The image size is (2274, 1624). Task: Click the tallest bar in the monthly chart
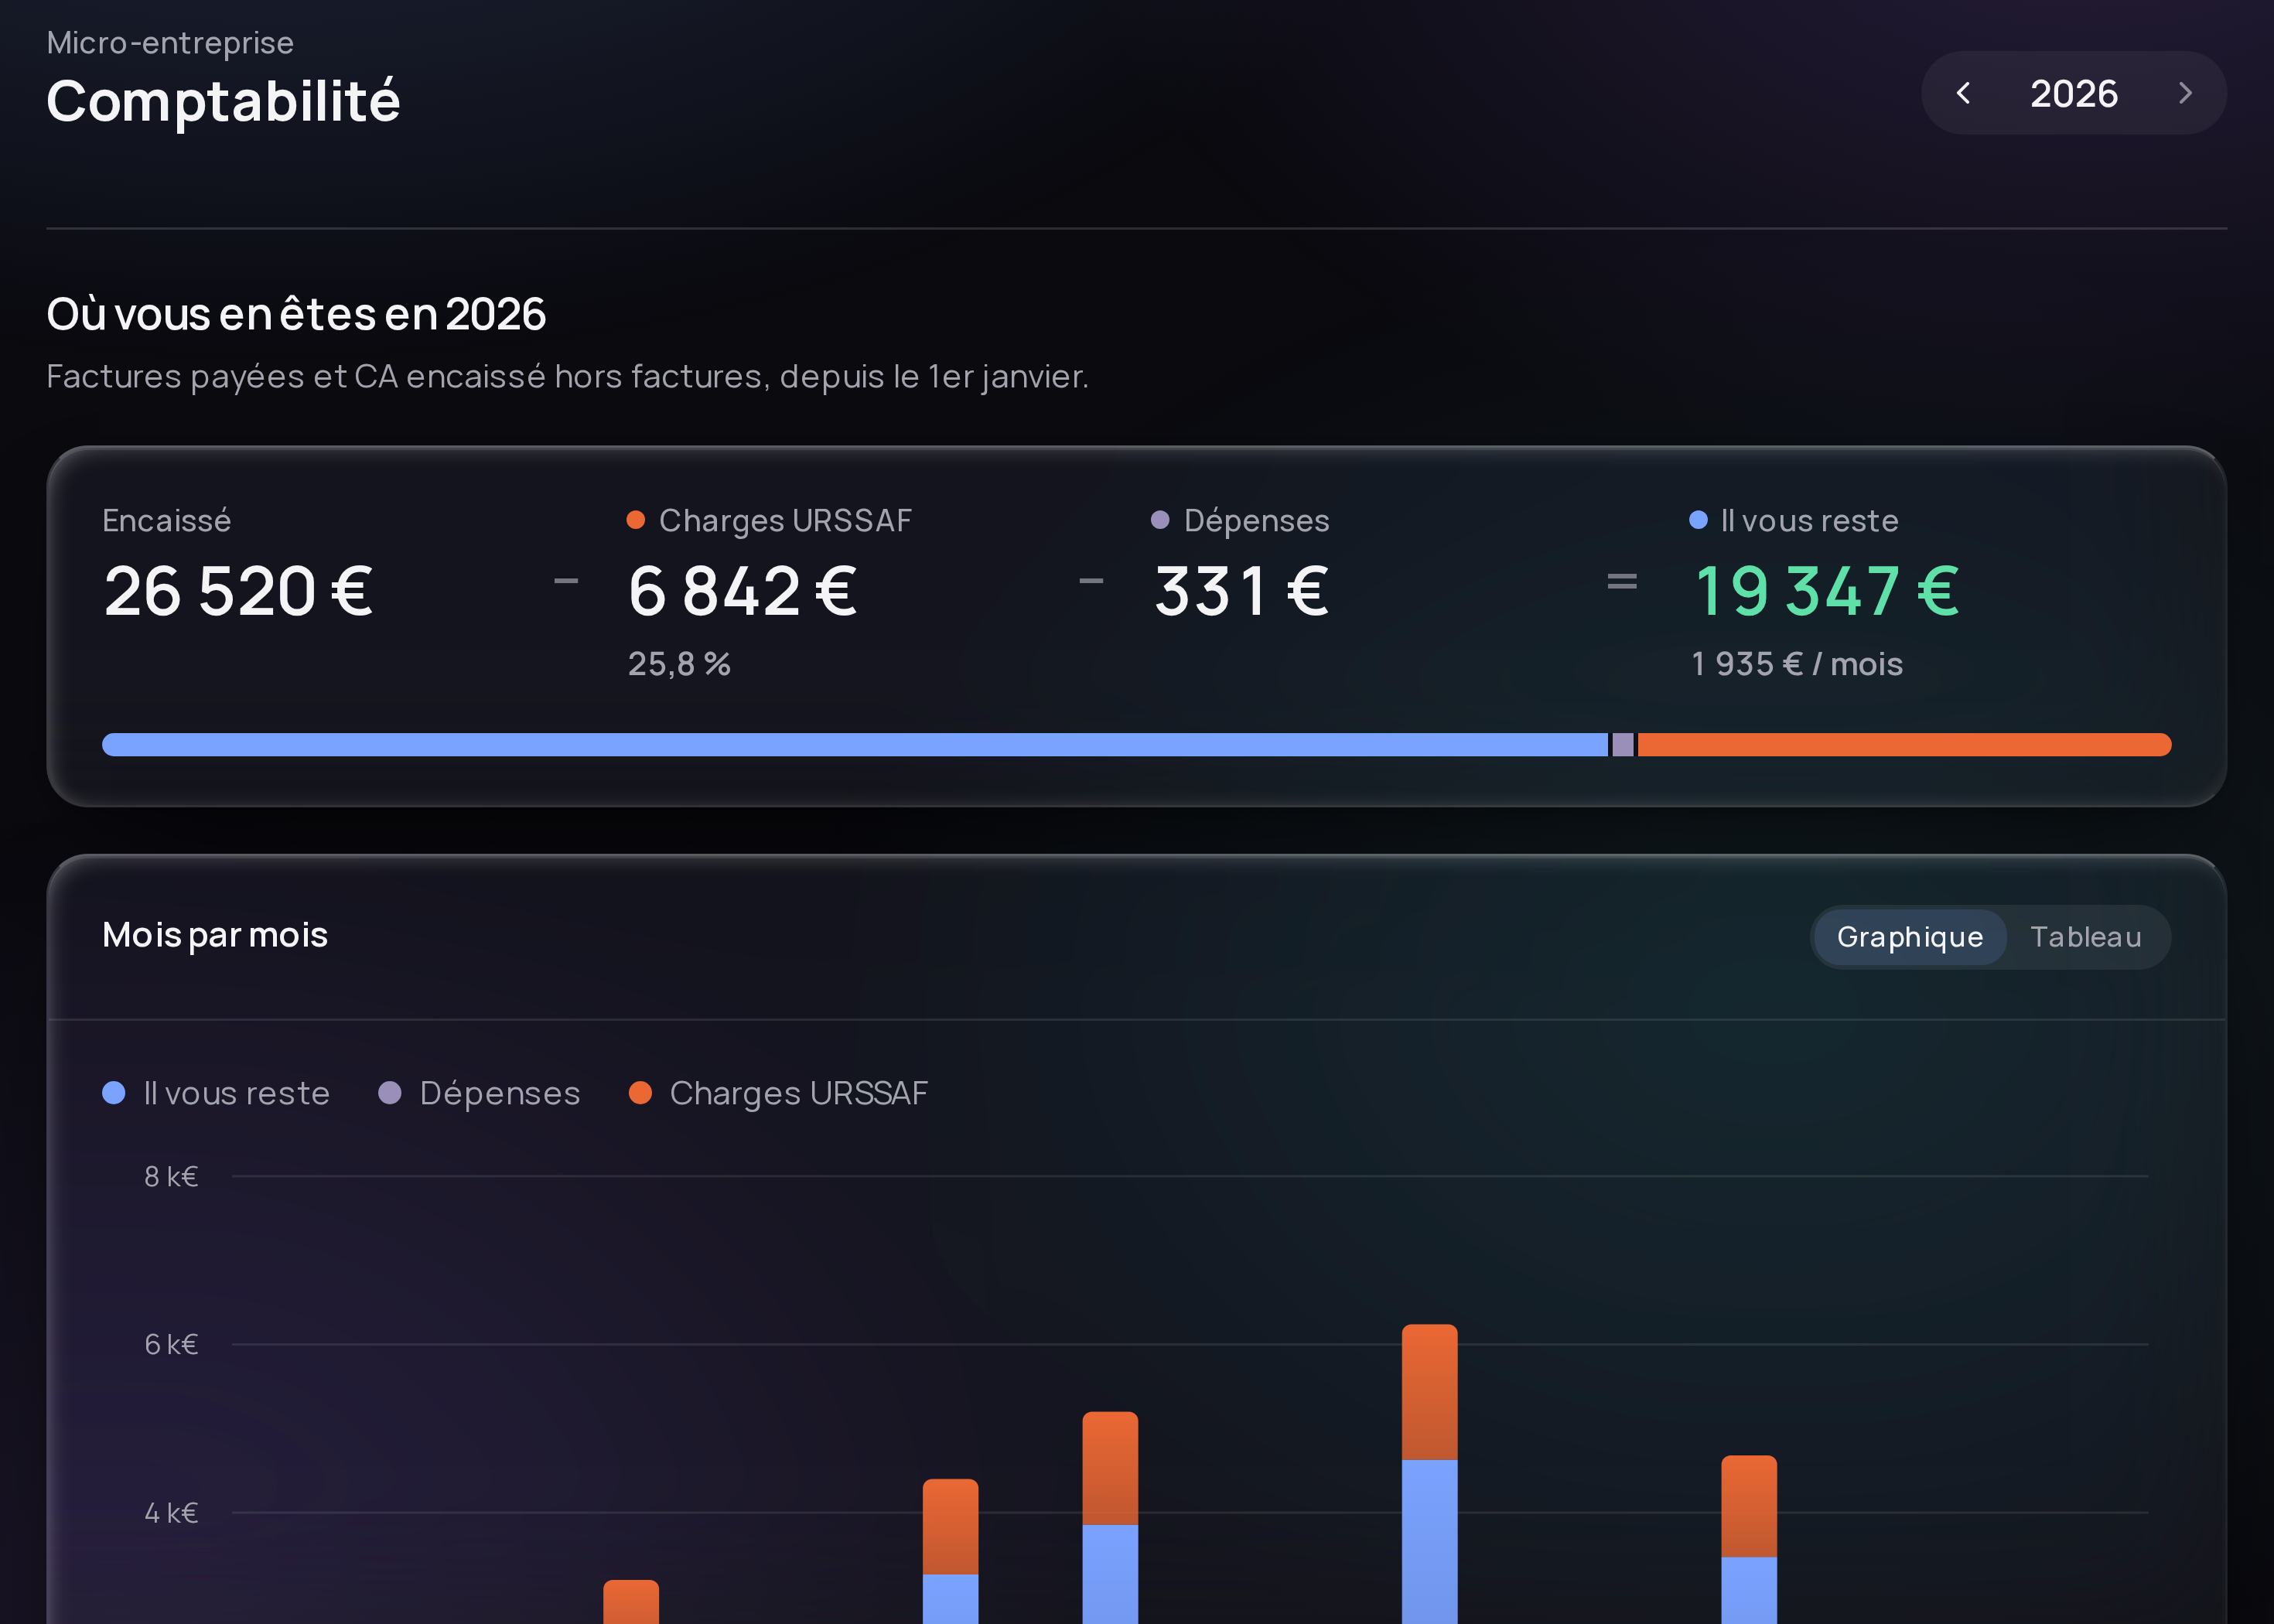[x=1429, y=1474]
